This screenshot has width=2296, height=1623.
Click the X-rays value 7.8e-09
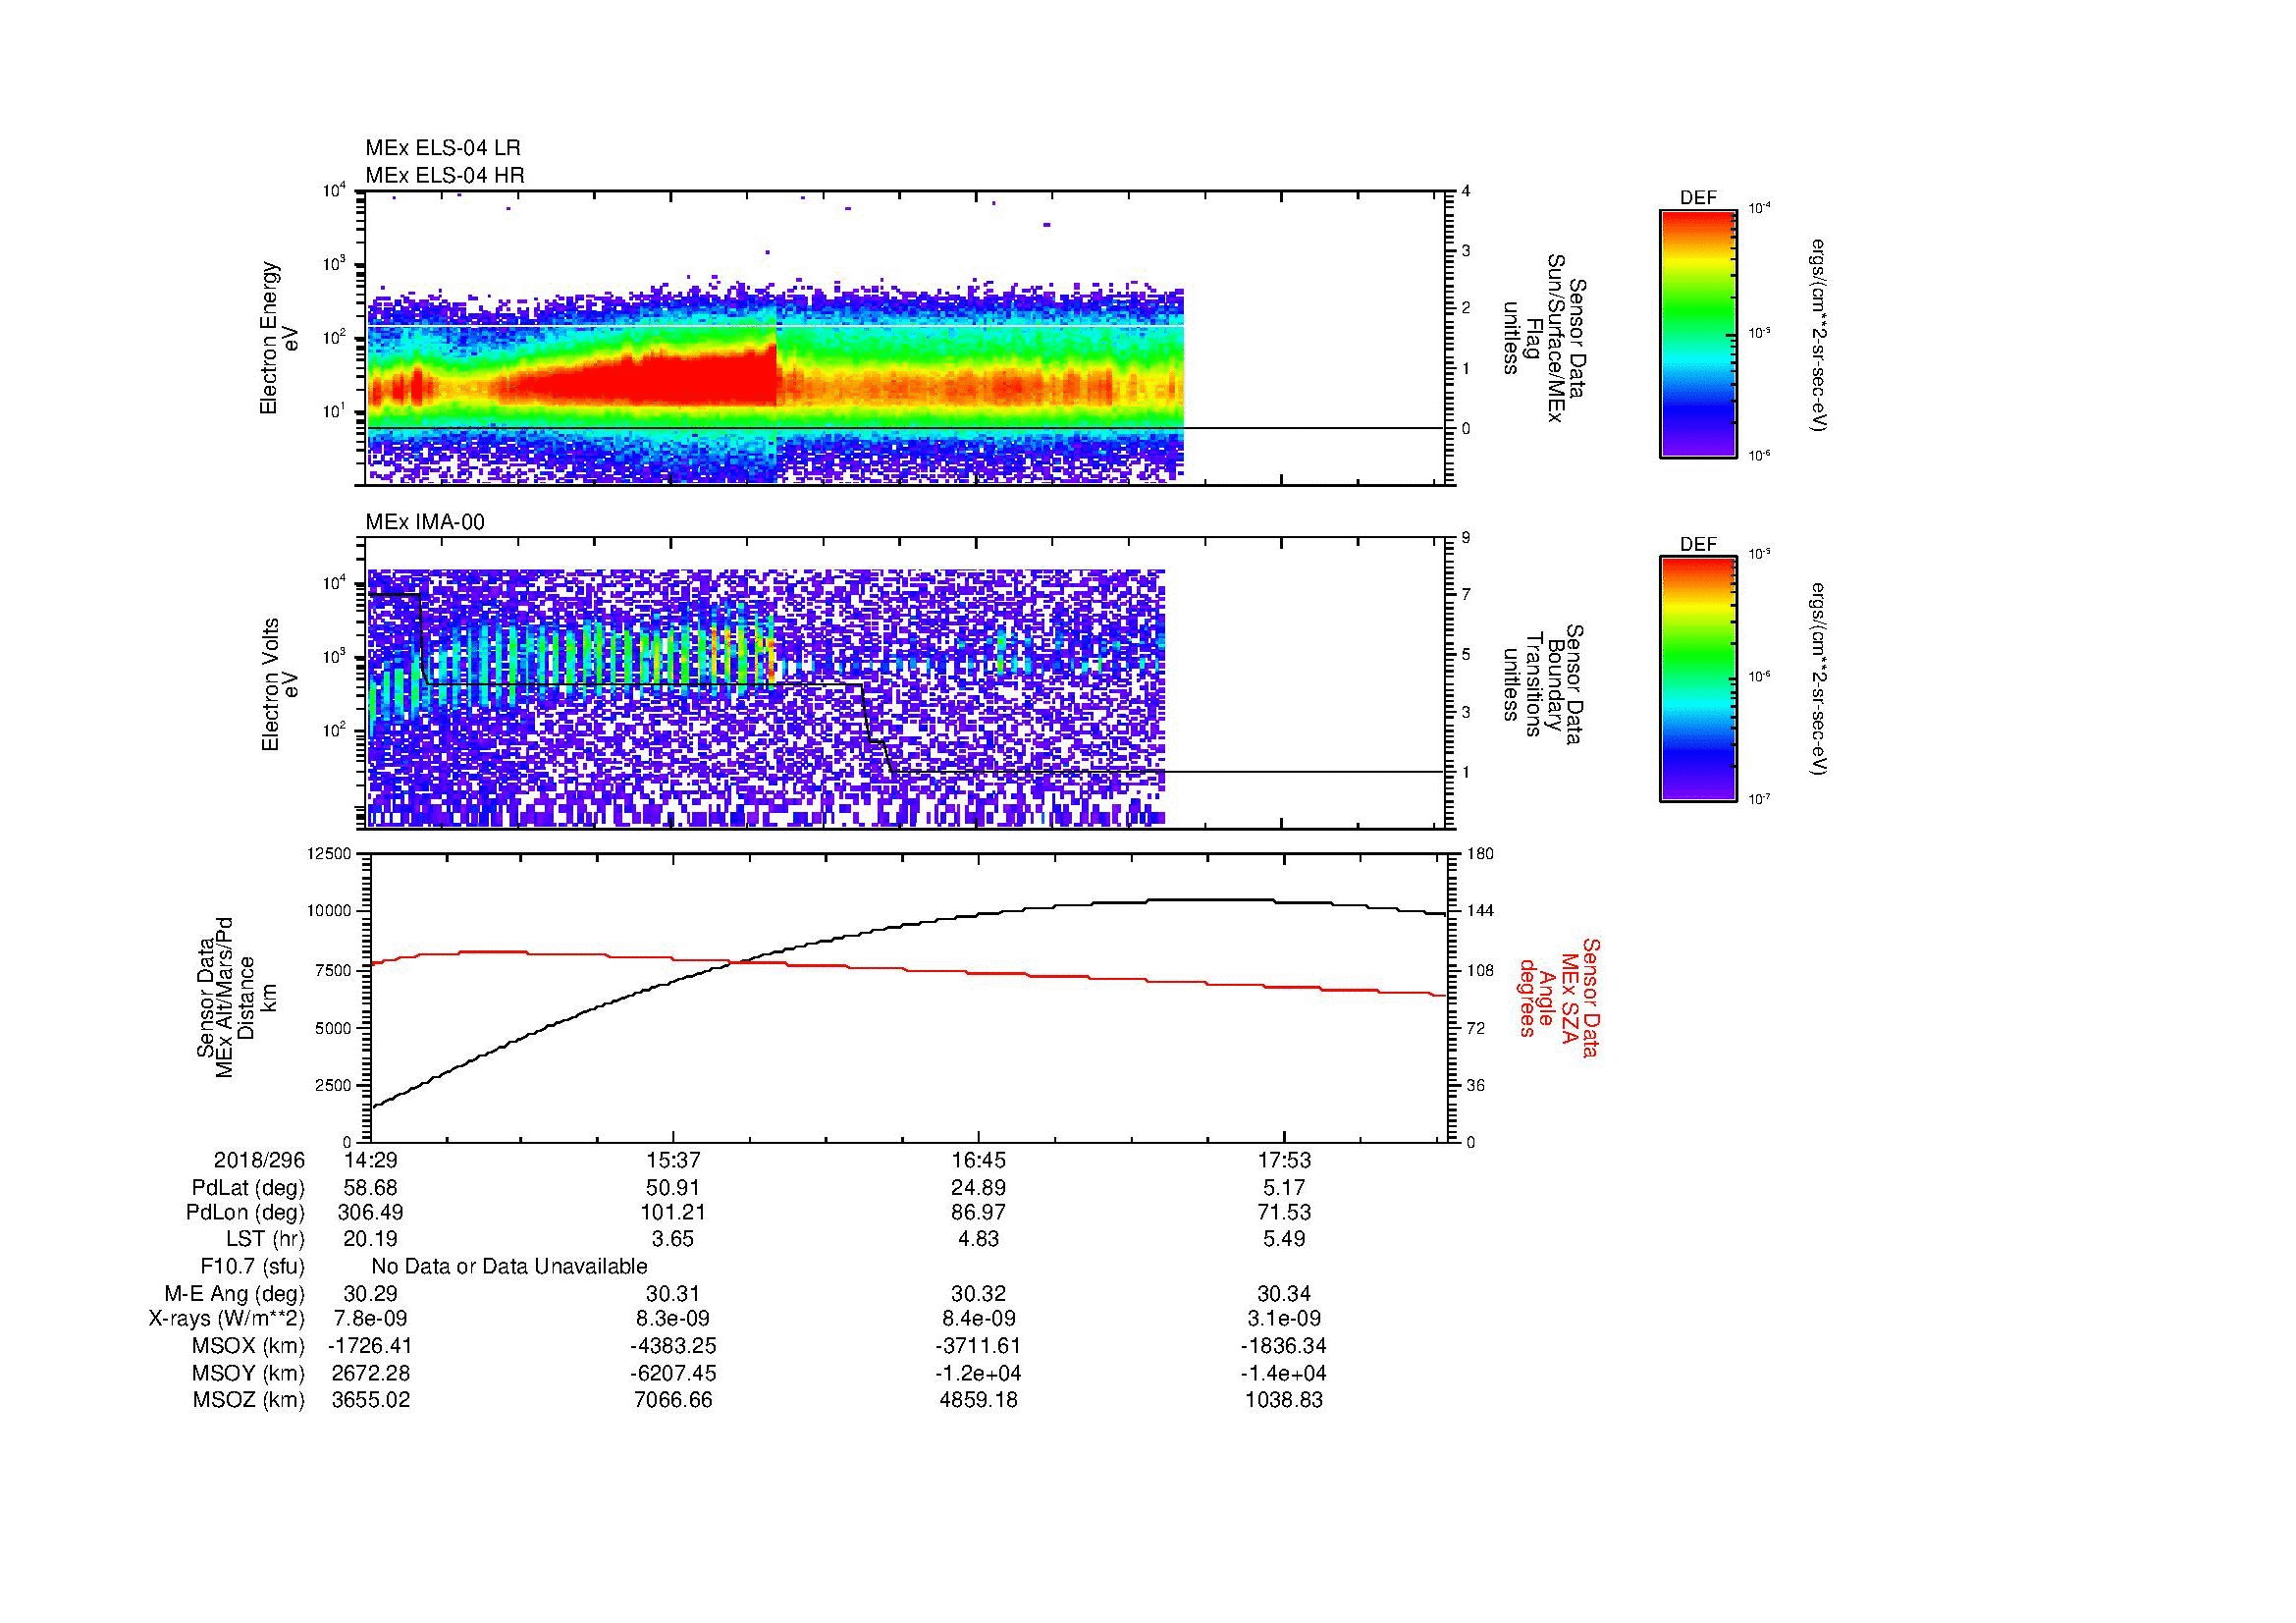[370, 1319]
